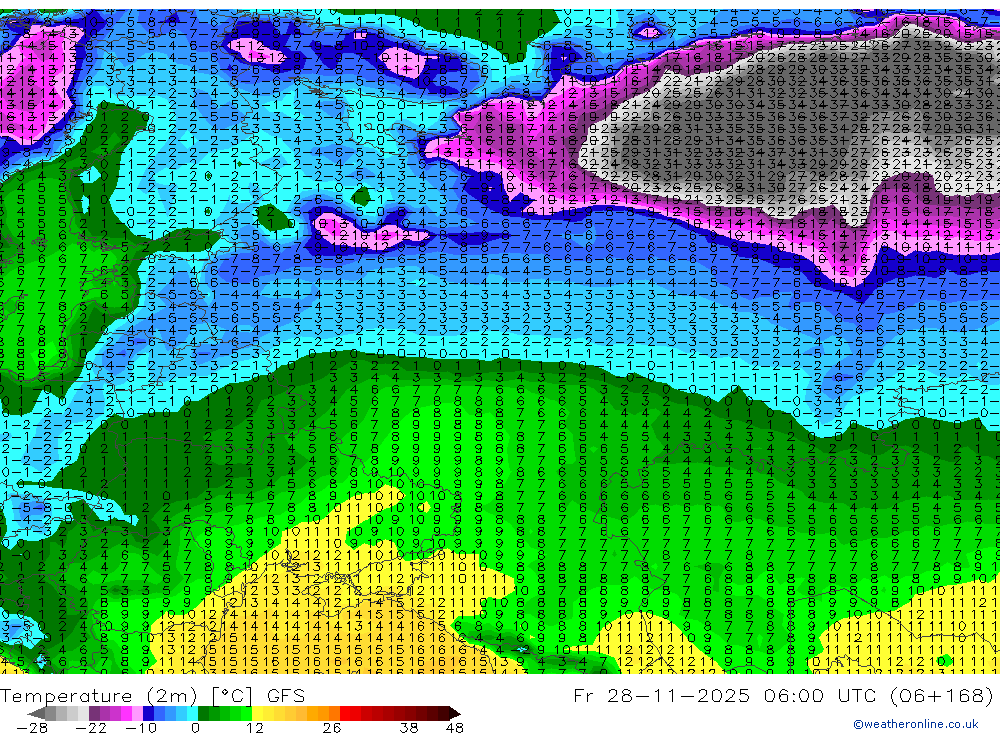This screenshot has width=1000, height=733.
Task: Click the 'GFS' model label
Action: pos(286,696)
